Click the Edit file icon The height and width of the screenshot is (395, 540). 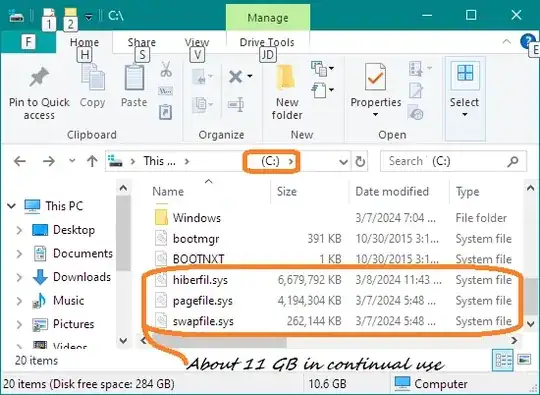pyautogui.click(x=416, y=91)
